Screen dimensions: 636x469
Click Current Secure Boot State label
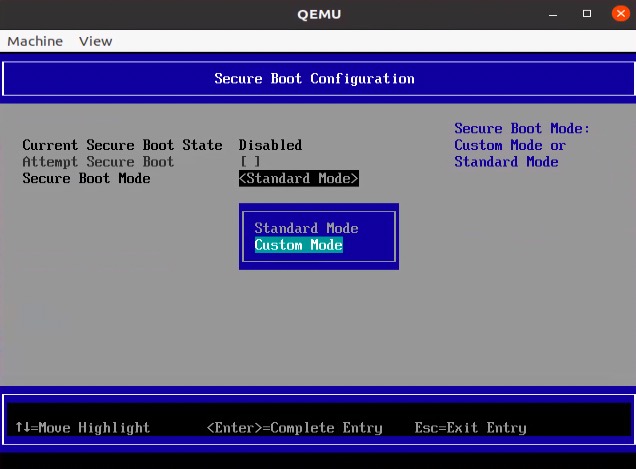[122, 145]
